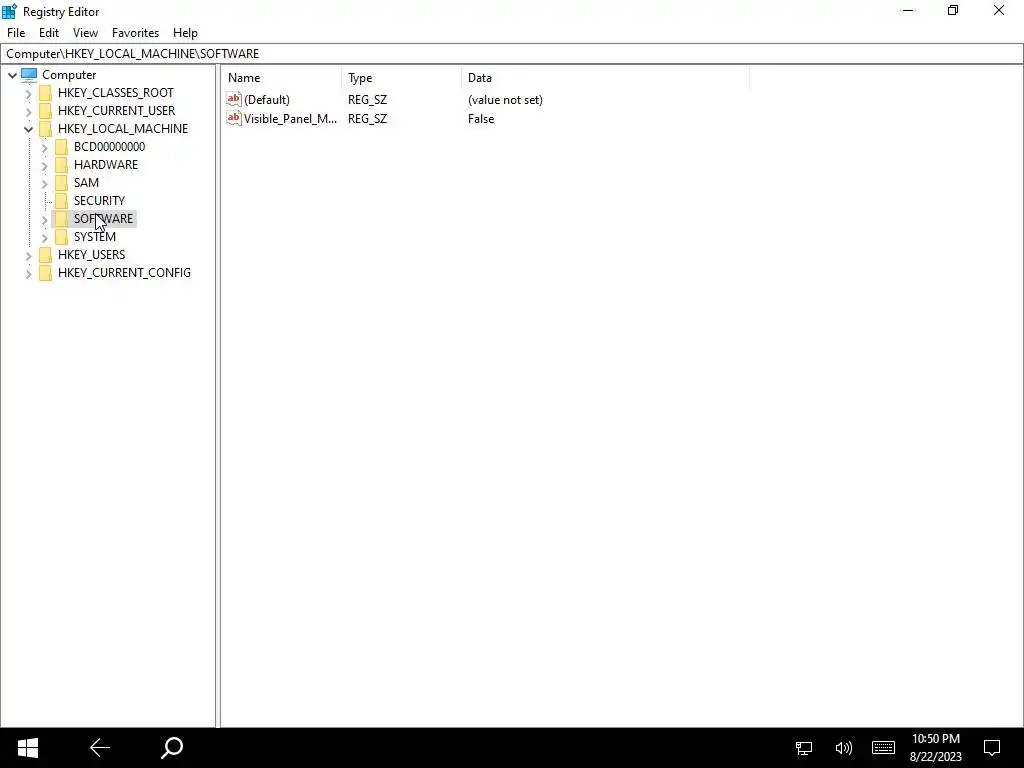Screen dimensions: 1024x768
Task: Click the taskbar clock showing 10:50 PM
Action: point(936,748)
